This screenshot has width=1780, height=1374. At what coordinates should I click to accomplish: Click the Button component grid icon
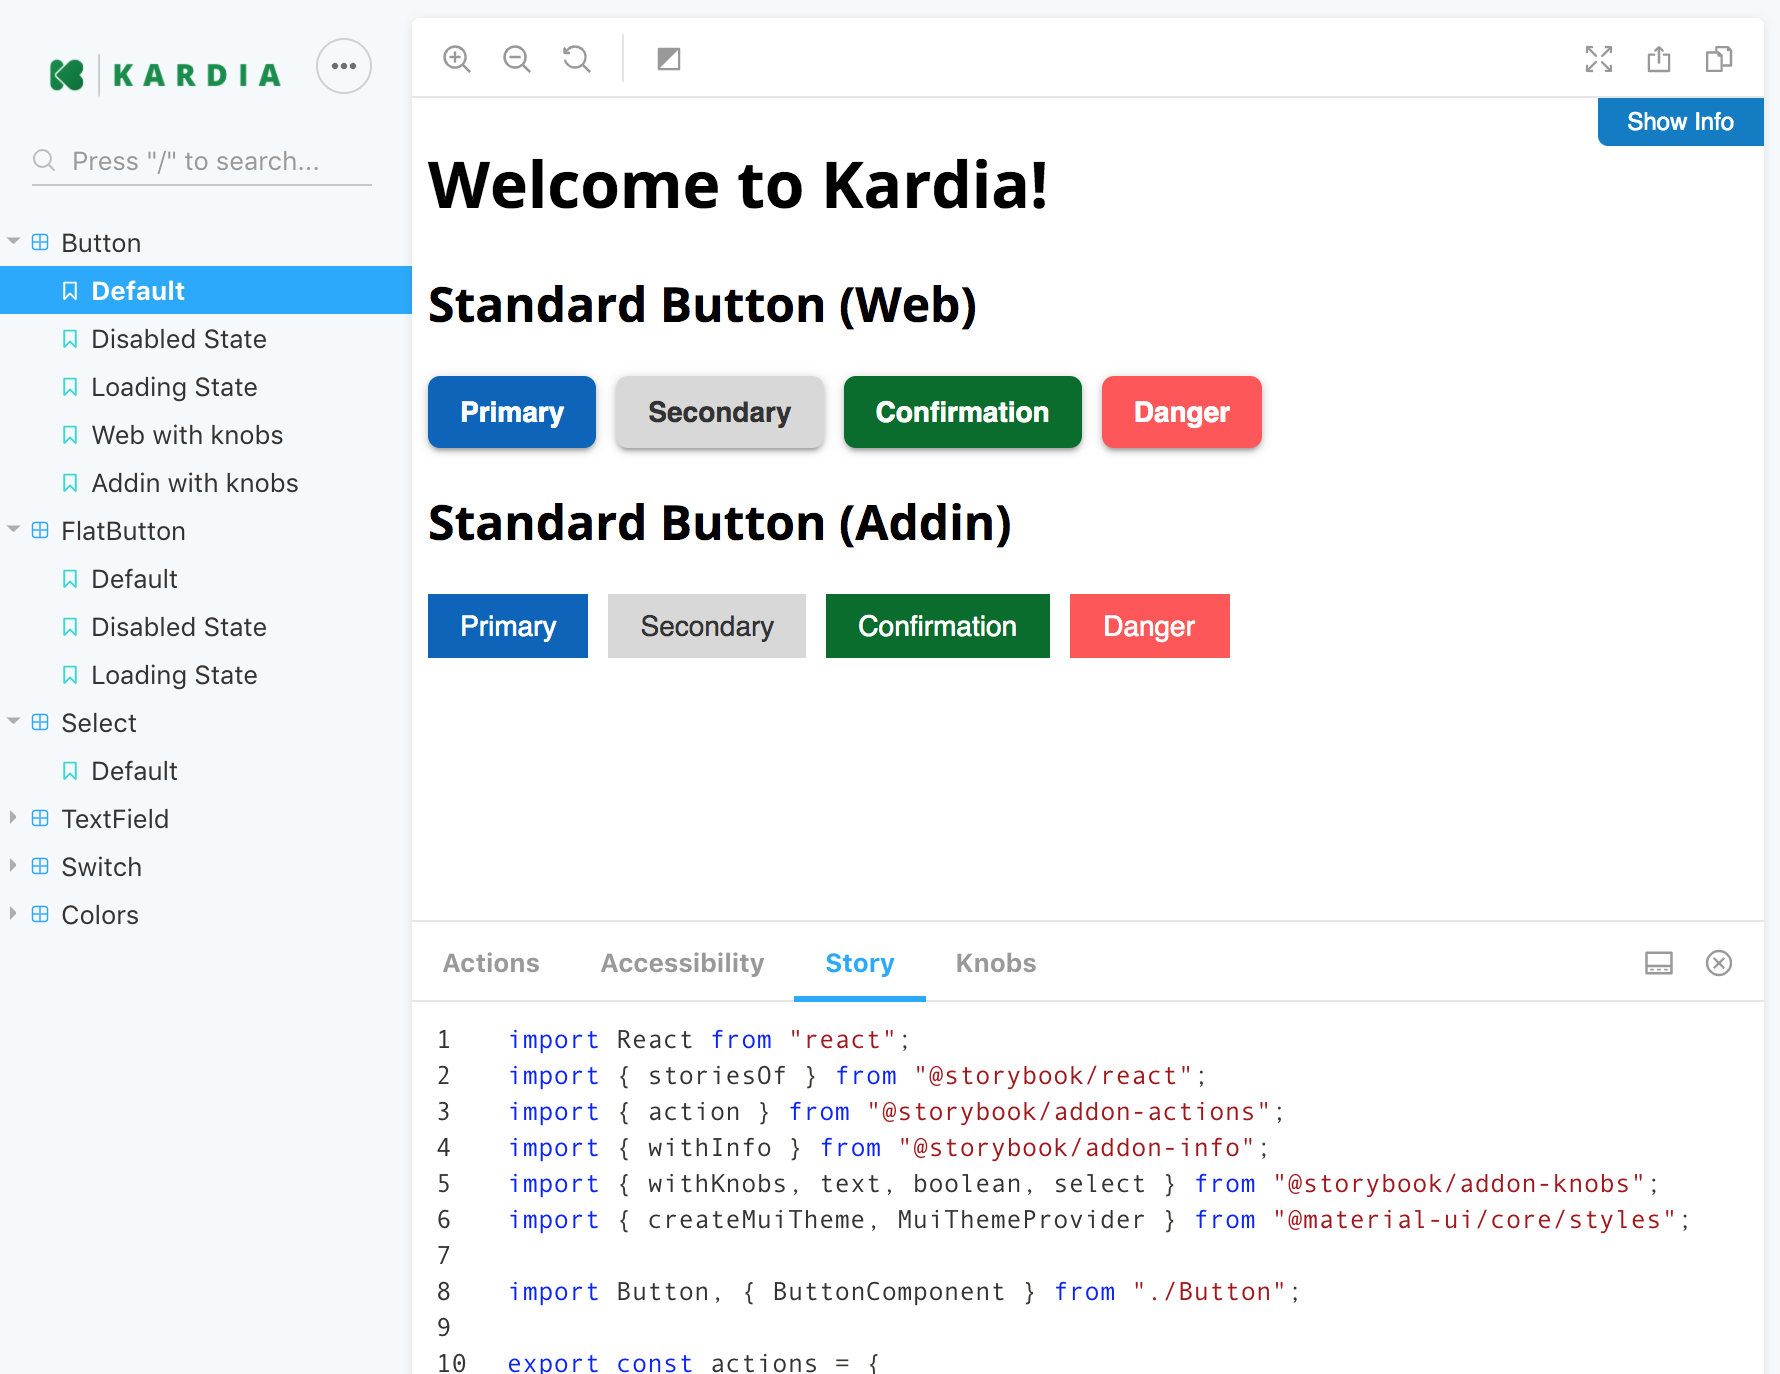pyautogui.click(x=40, y=242)
